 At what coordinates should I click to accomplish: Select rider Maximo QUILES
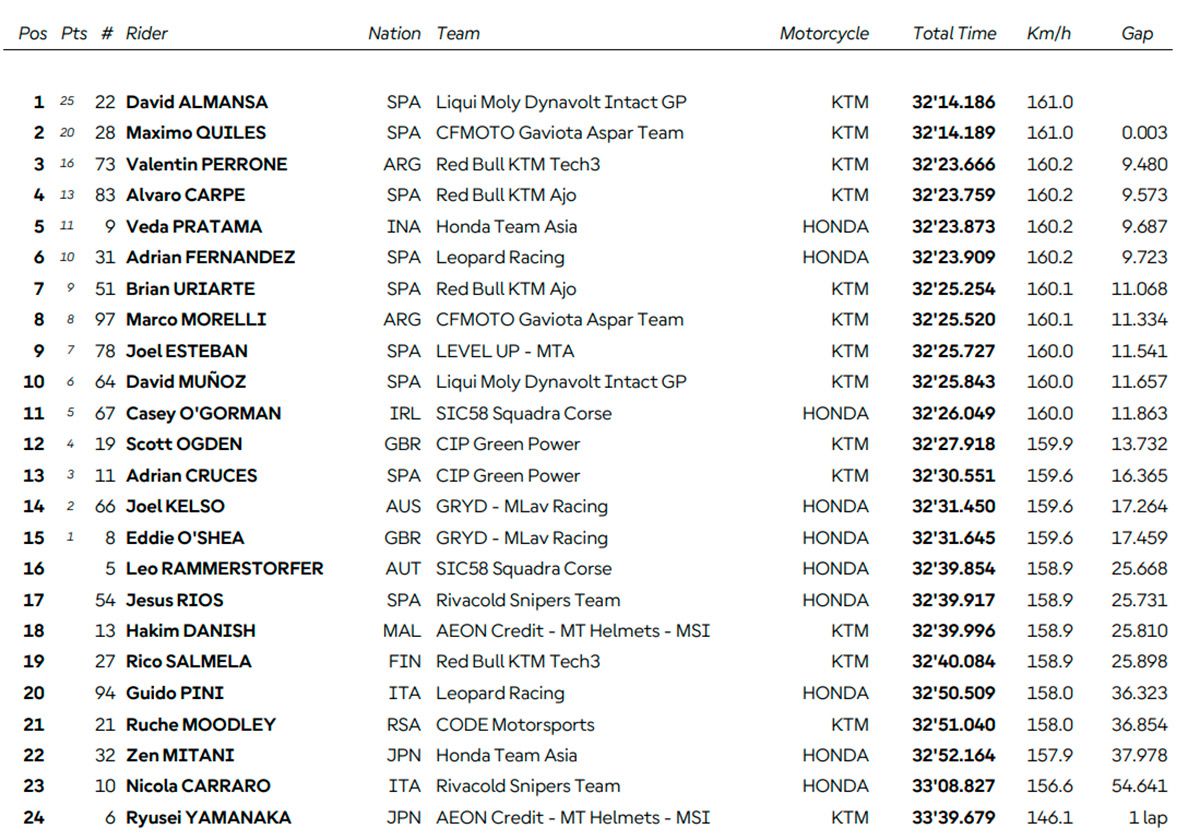tap(194, 133)
